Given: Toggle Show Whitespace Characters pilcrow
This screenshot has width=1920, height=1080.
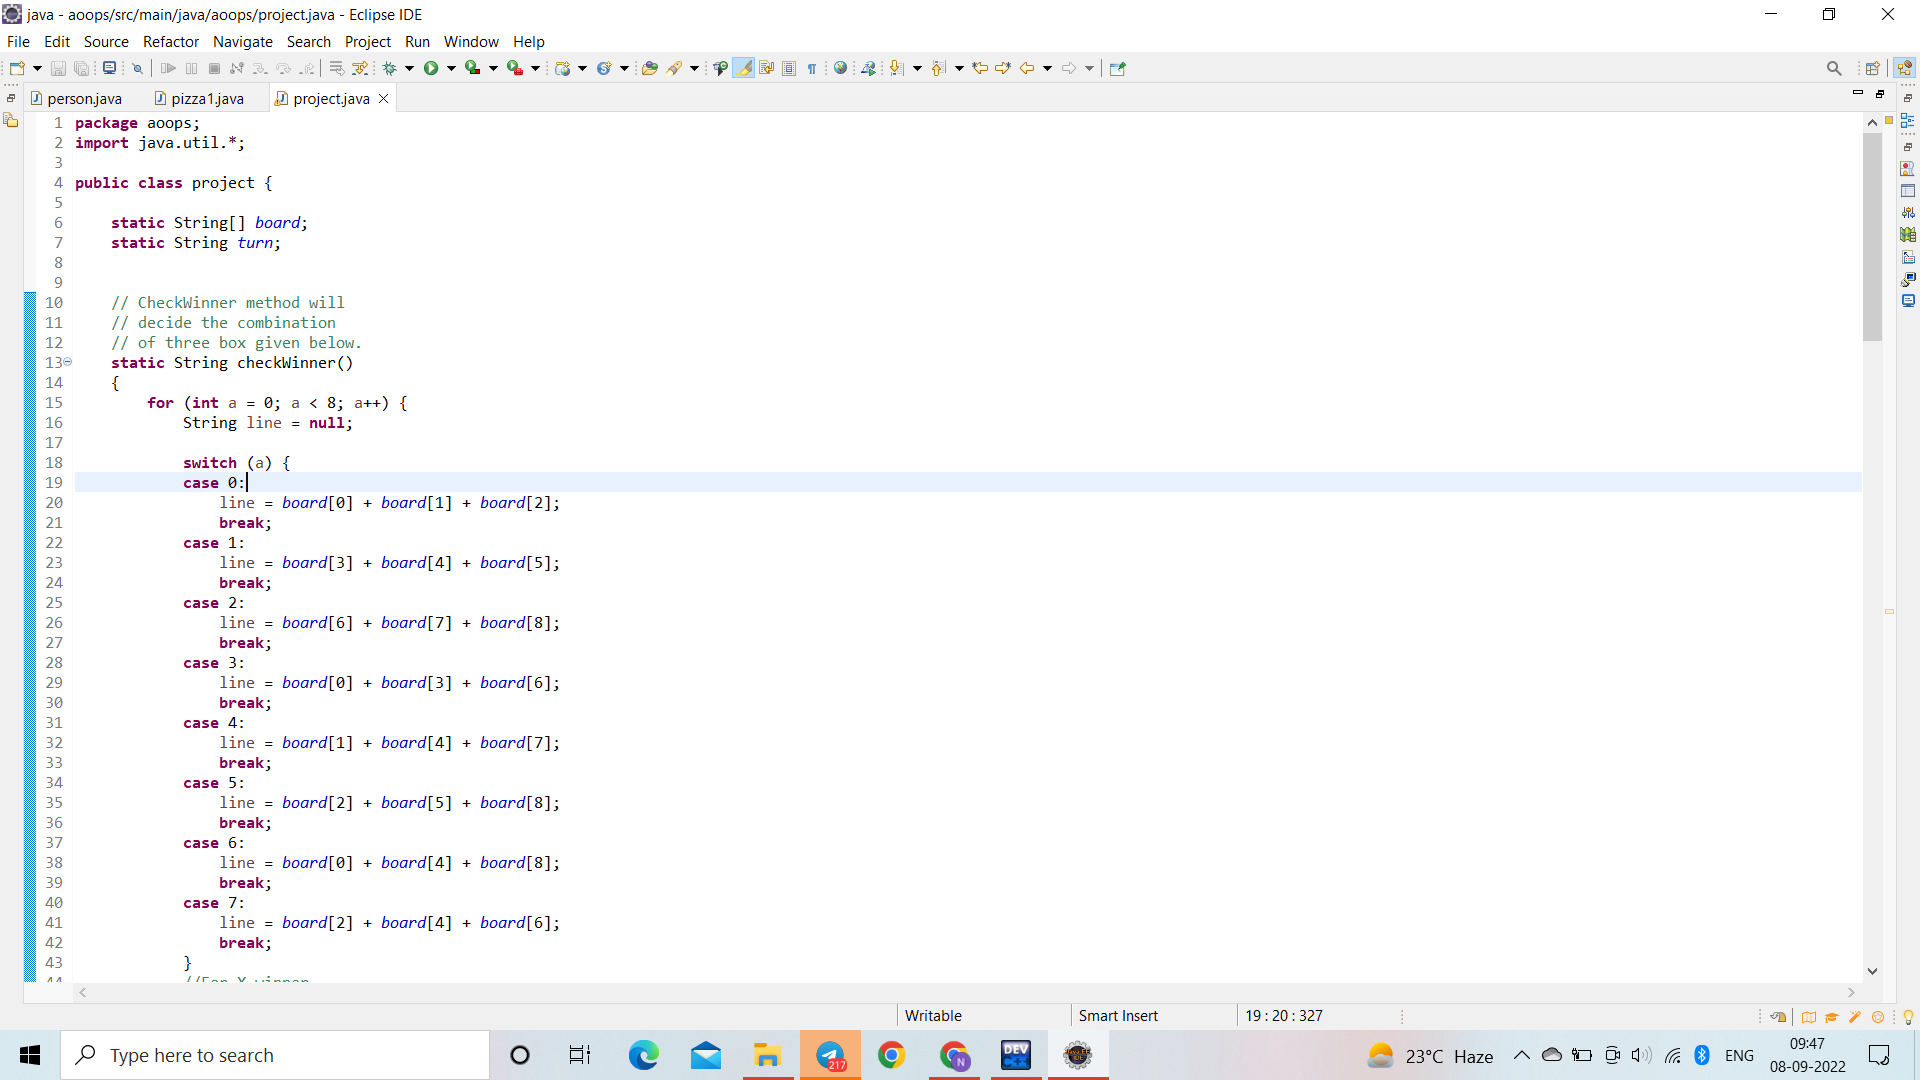Looking at the screenshot, I should click(x=812, y=68).
